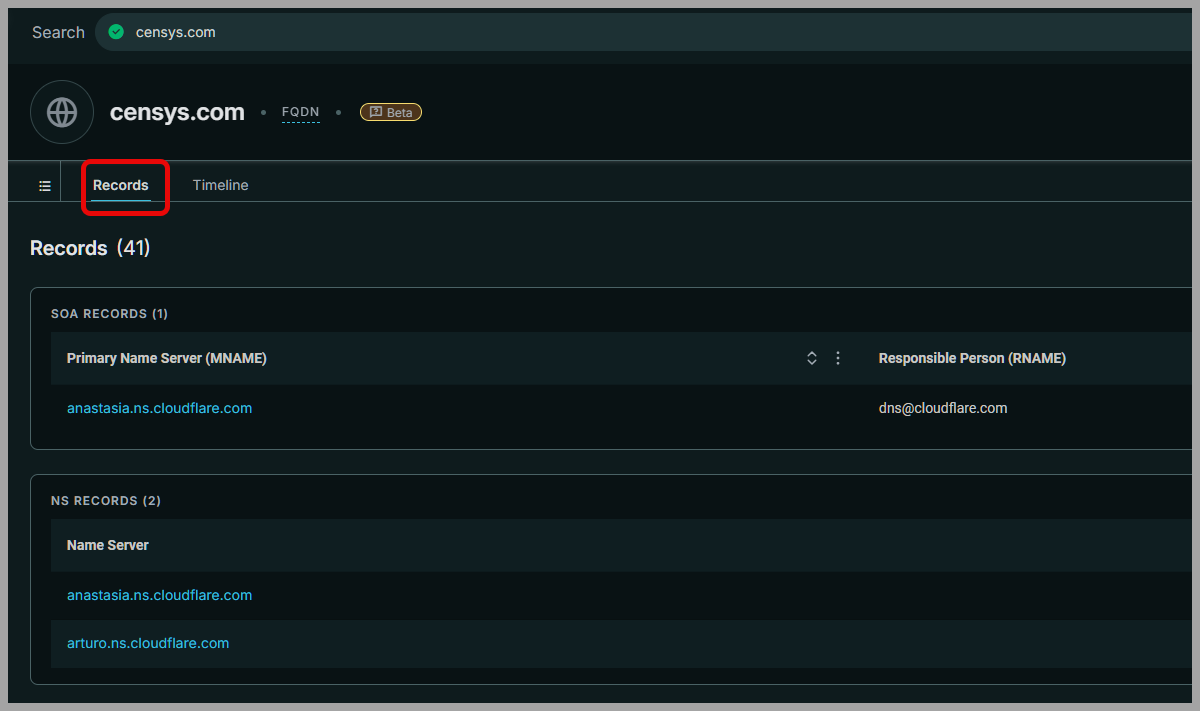Click the Primary Name Server (MNAME) column header
Viewport: 1200px width, 711px height.
click(167, 358)
